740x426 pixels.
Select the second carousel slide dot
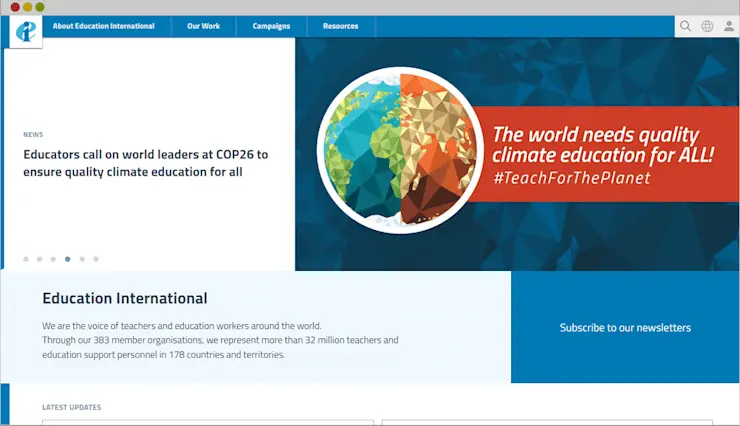(x=40, y=259)
